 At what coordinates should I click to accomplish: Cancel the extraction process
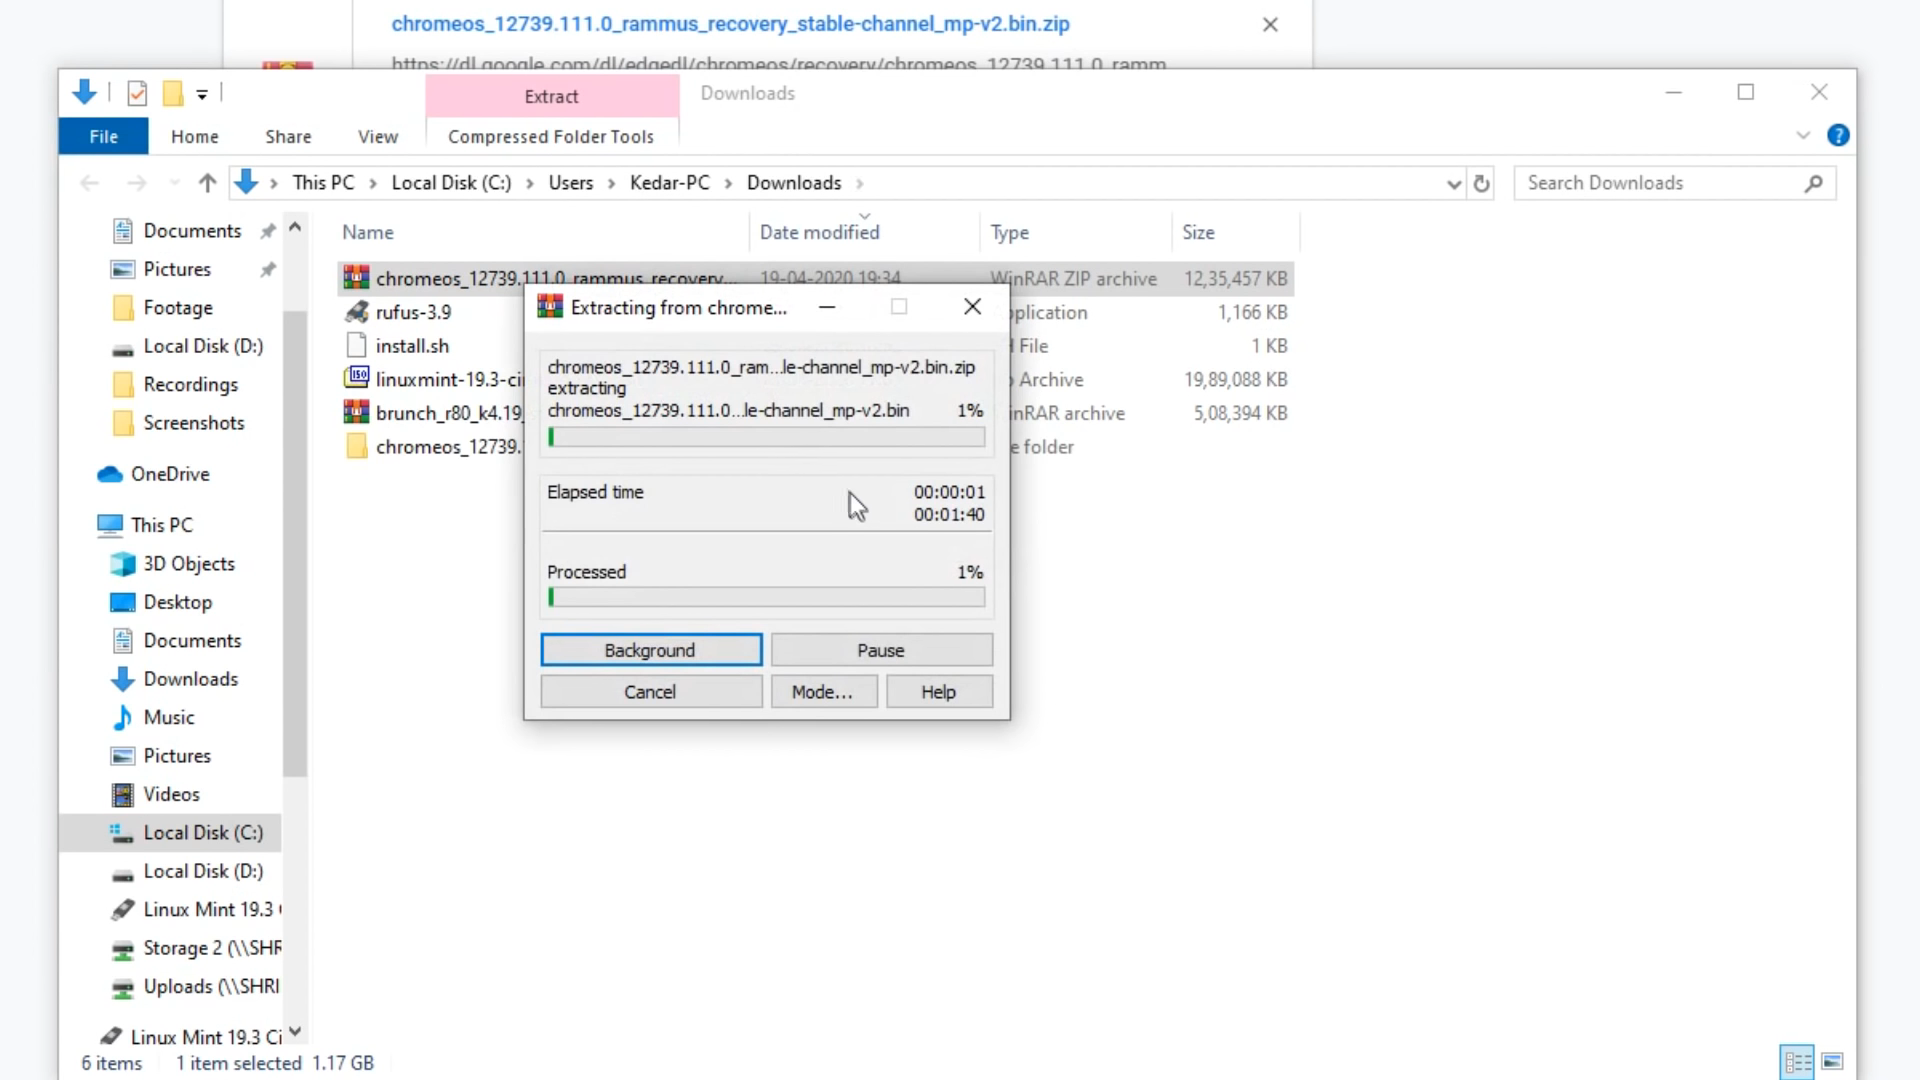coord(651,692)
